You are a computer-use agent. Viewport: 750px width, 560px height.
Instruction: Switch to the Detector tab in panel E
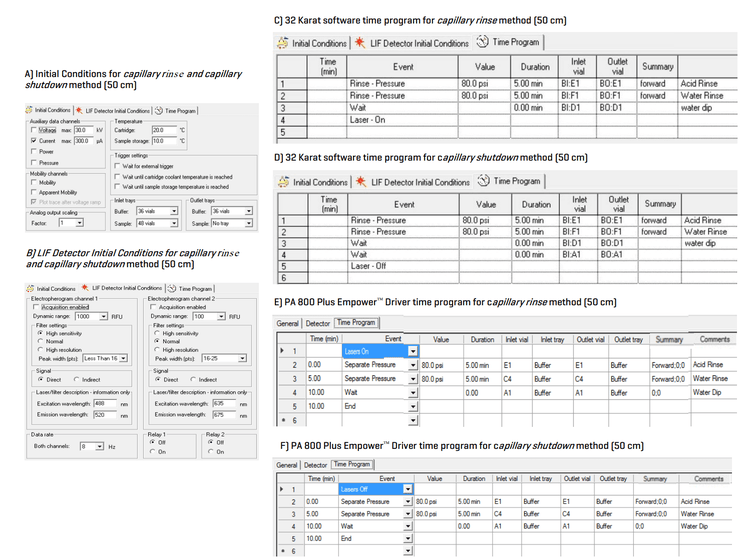point(317,323)
